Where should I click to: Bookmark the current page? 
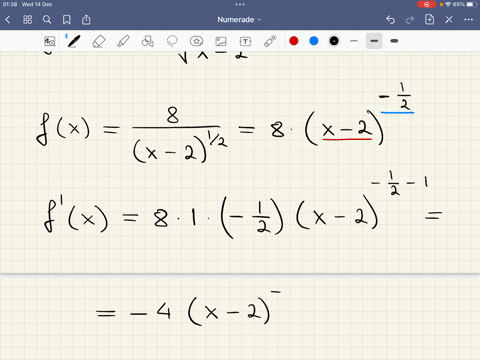(x=67, y=20)
